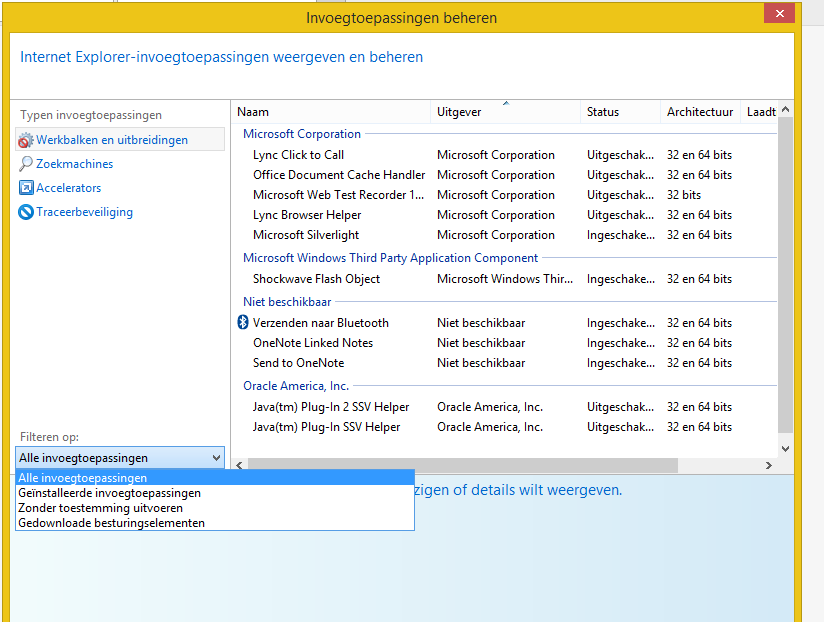This screenshot has height=622, width=824.
Task: Sort the list by the Uitgever column
Action: 506,112
